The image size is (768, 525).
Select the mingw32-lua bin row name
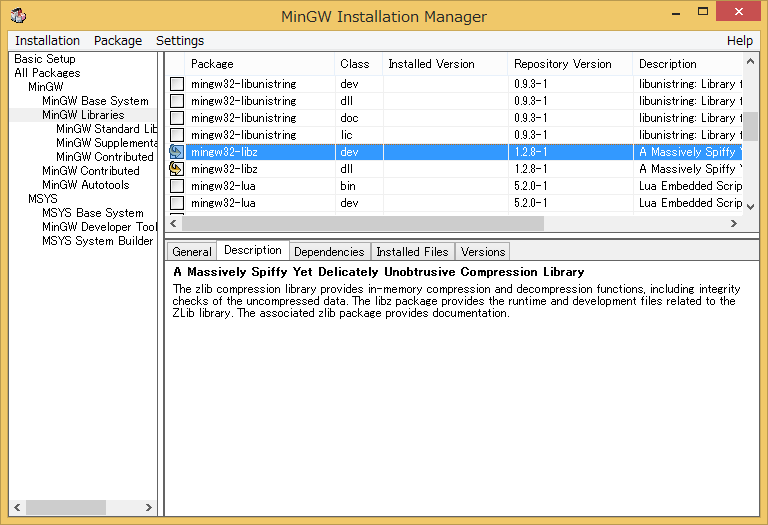pyautogui.click(x=223, y=186)
